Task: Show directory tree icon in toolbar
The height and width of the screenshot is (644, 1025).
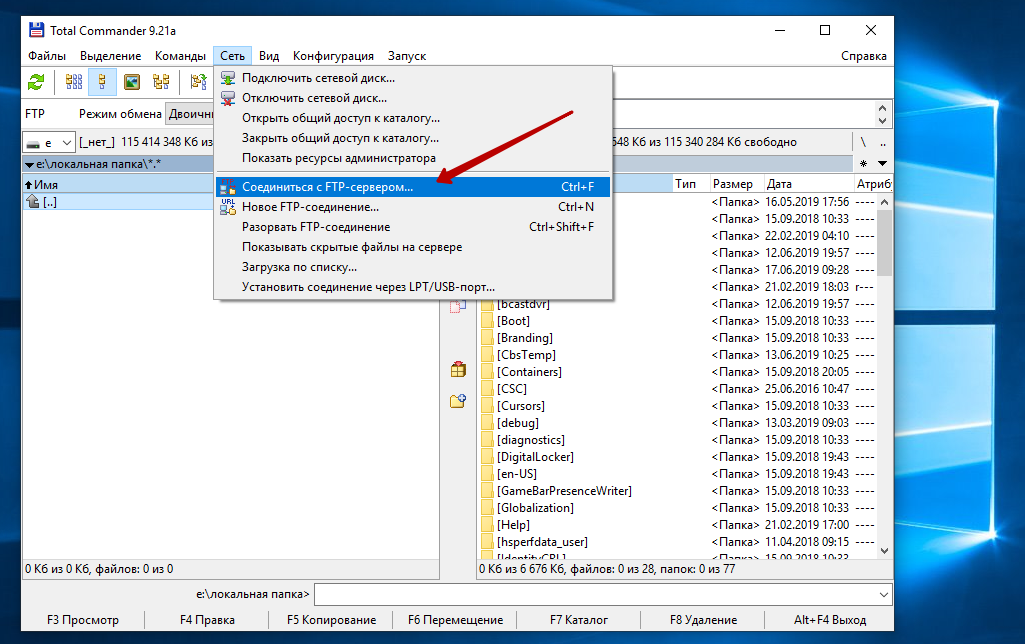Action: pyautogui.click(x=161, y=82)
